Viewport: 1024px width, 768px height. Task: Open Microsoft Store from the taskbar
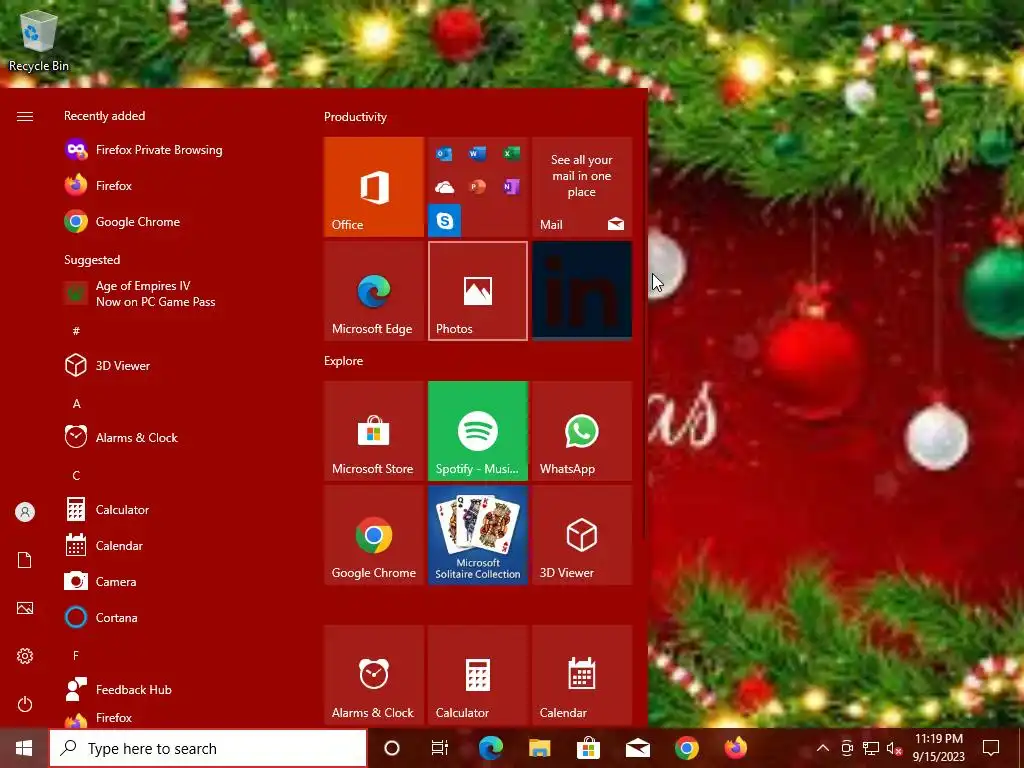(x=588, y=748)
